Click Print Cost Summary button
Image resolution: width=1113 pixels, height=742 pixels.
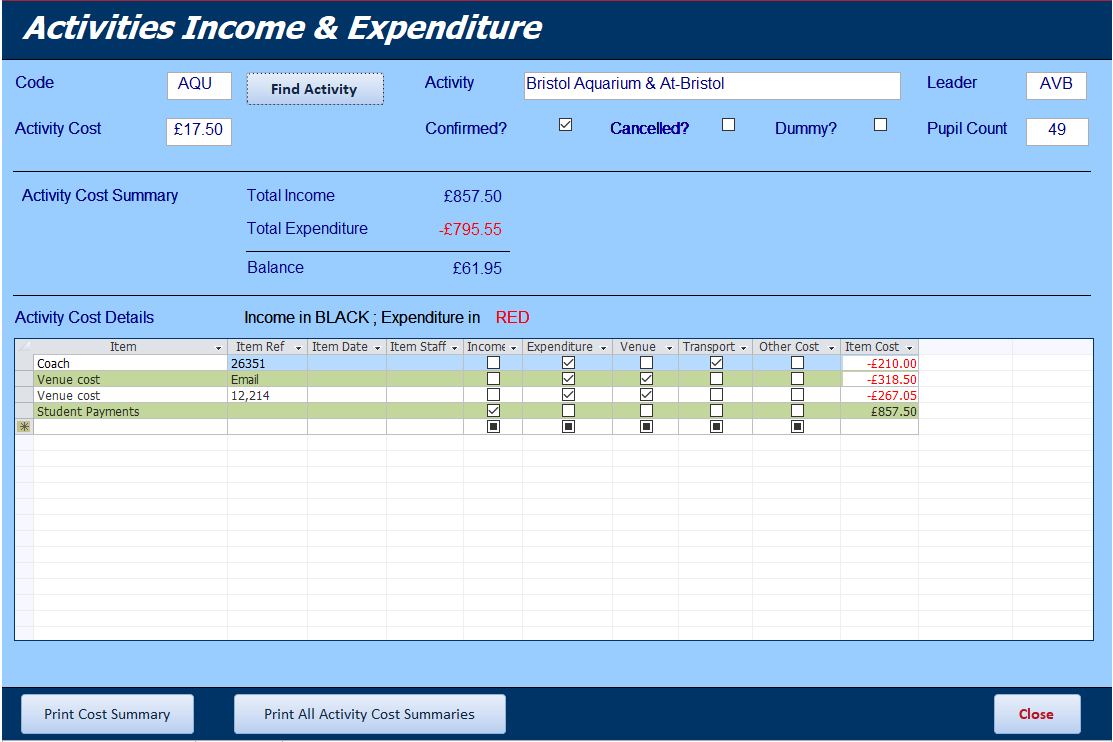pos(107,714)
